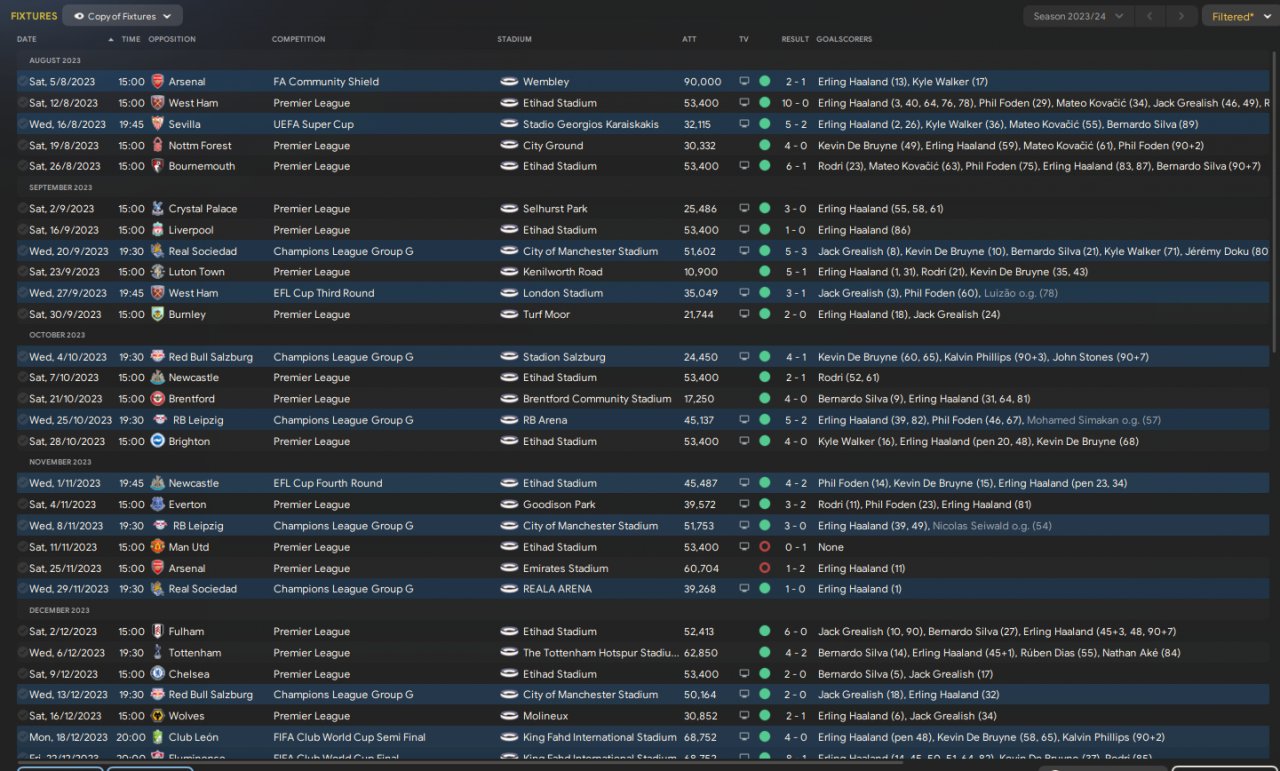Click the Arsenal badge in the 5/8/2023 fixture

[157, 82]
